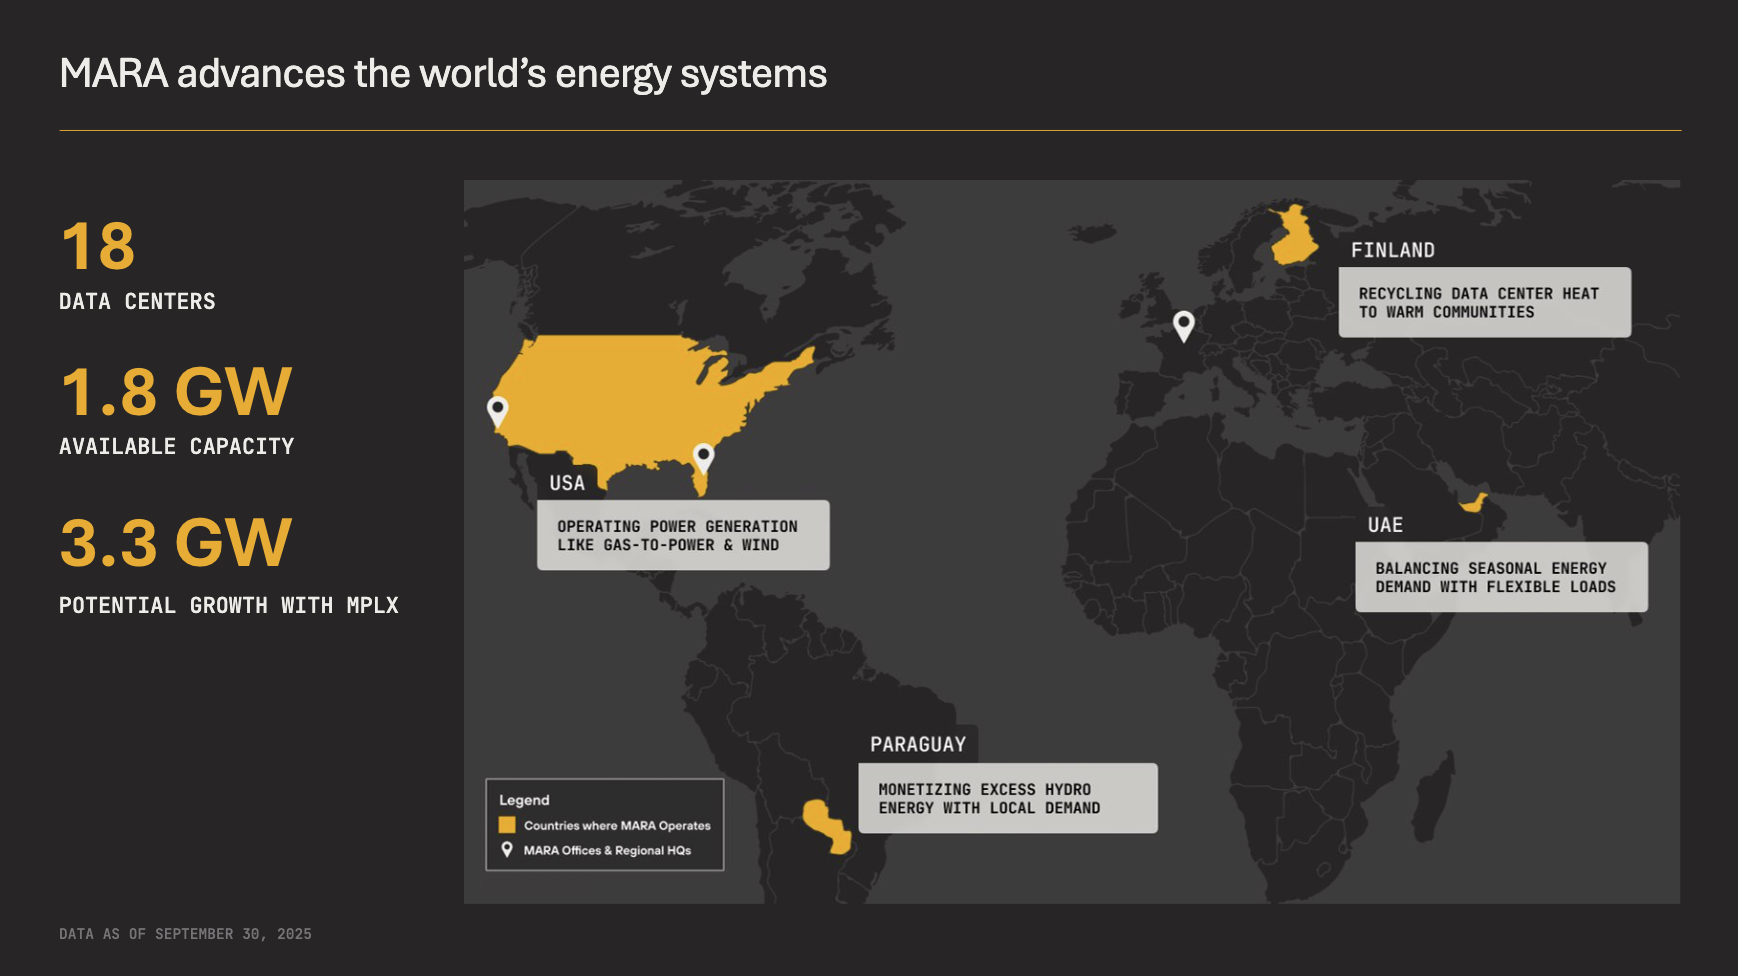
Task: Click the "USA" country label
Action: point(567,483)
